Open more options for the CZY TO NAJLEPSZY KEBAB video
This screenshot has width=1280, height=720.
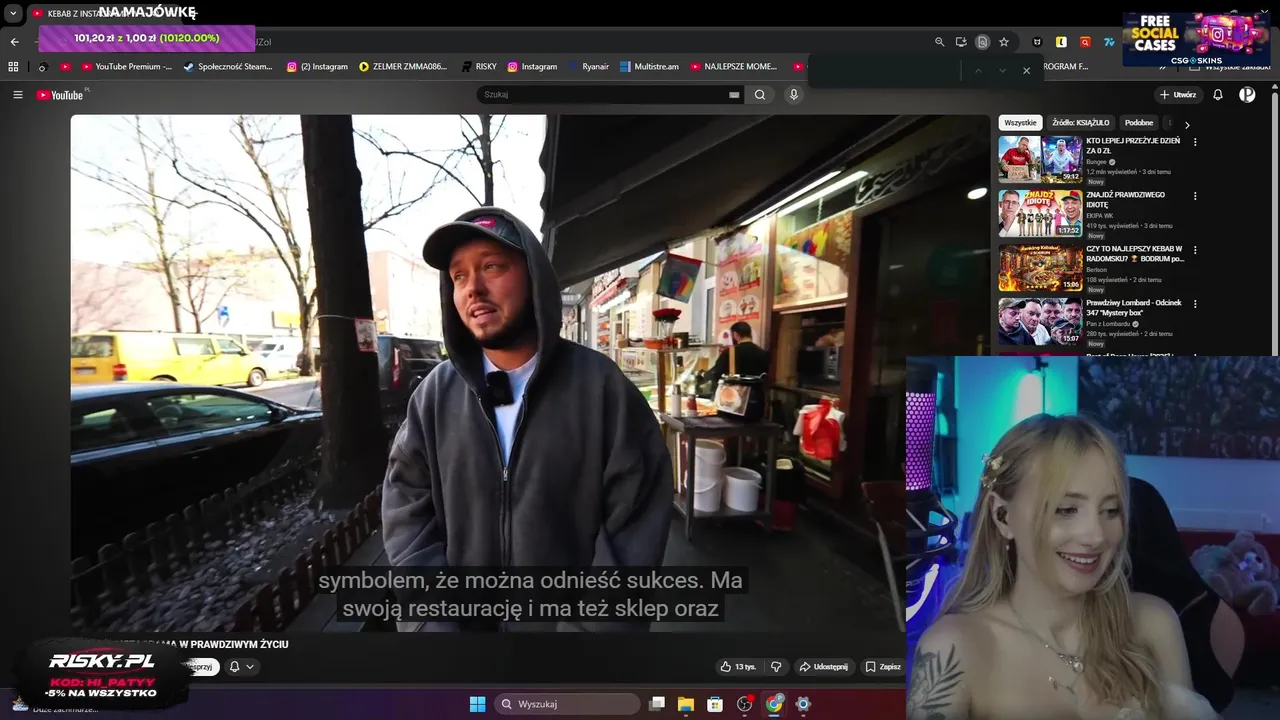[x=1194, y=250]
